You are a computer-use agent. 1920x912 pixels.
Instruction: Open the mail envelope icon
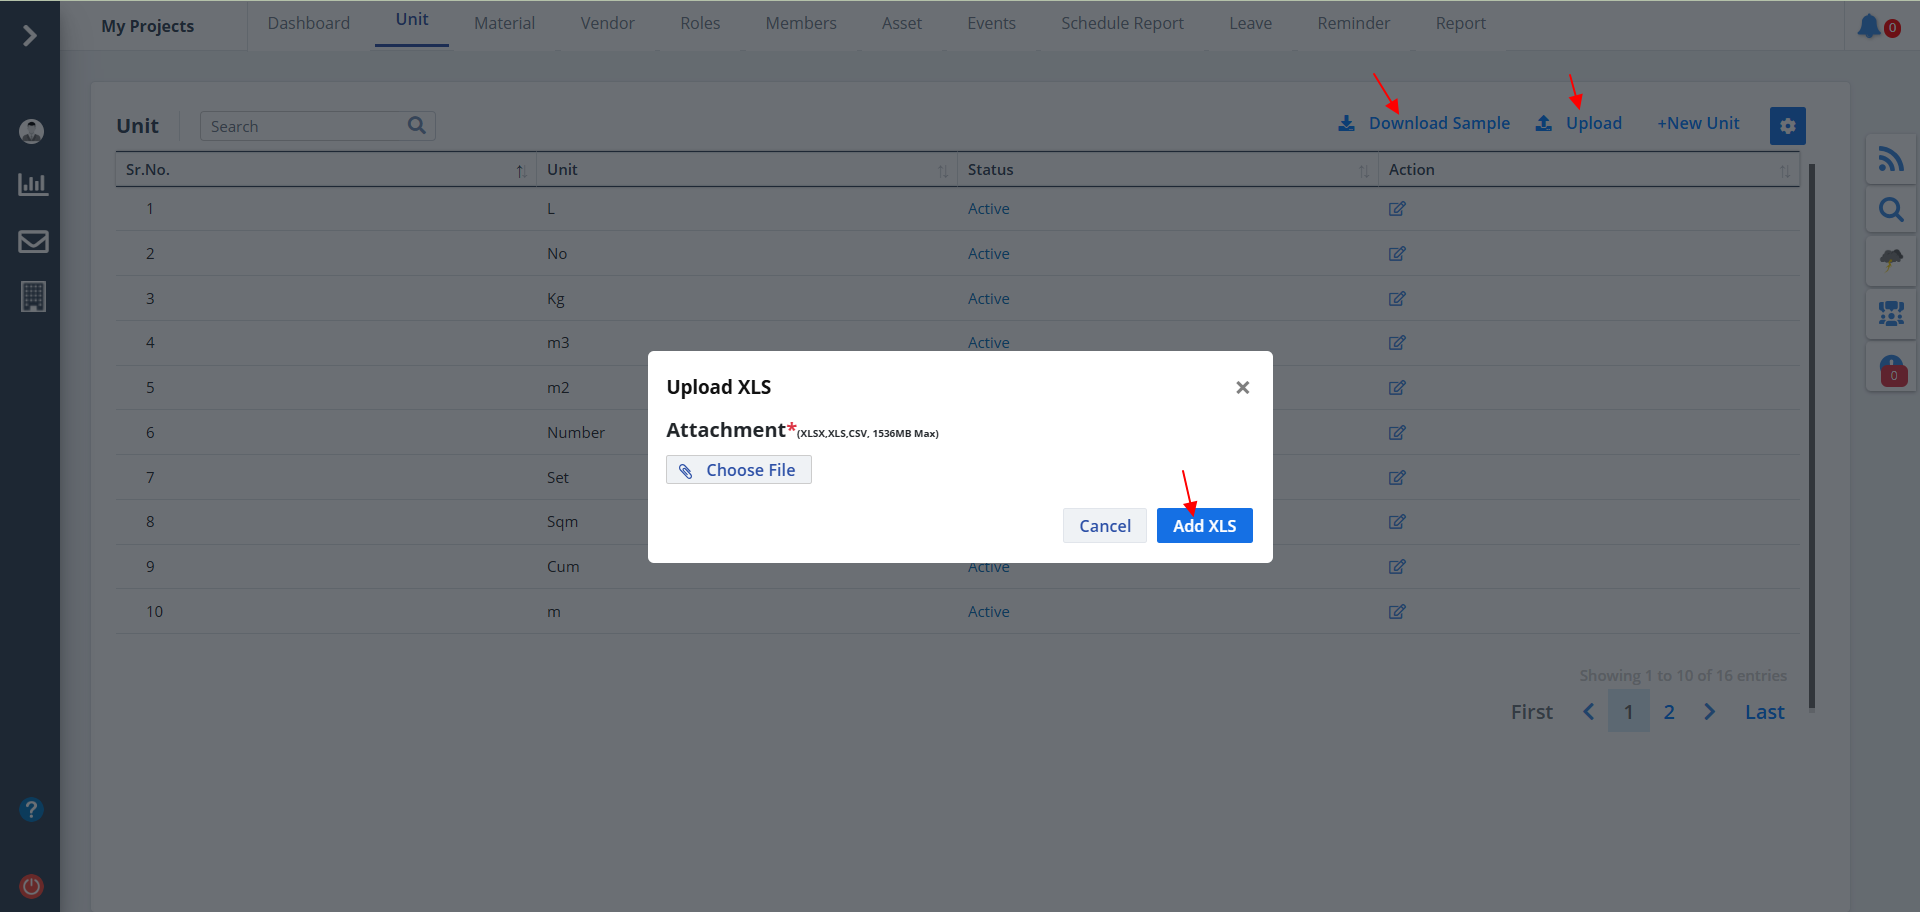pos(33,242)
